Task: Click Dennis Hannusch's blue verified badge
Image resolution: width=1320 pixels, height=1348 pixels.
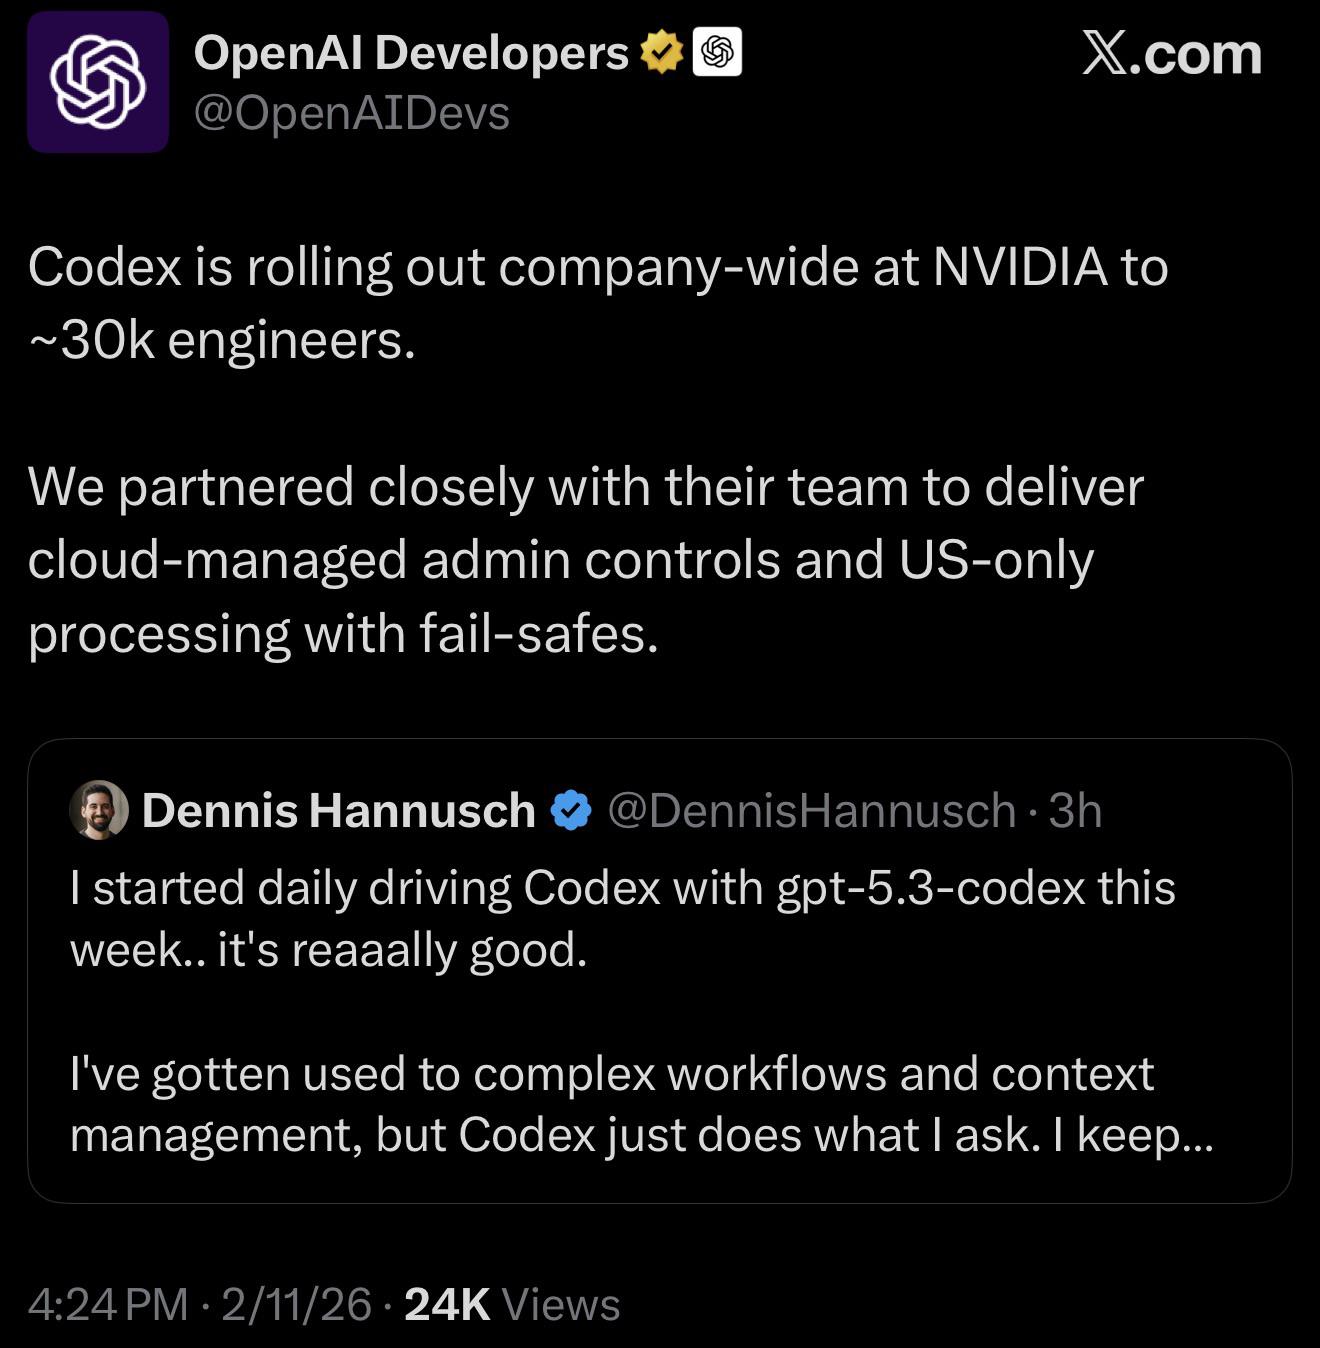Action: [x=572, y=810]
